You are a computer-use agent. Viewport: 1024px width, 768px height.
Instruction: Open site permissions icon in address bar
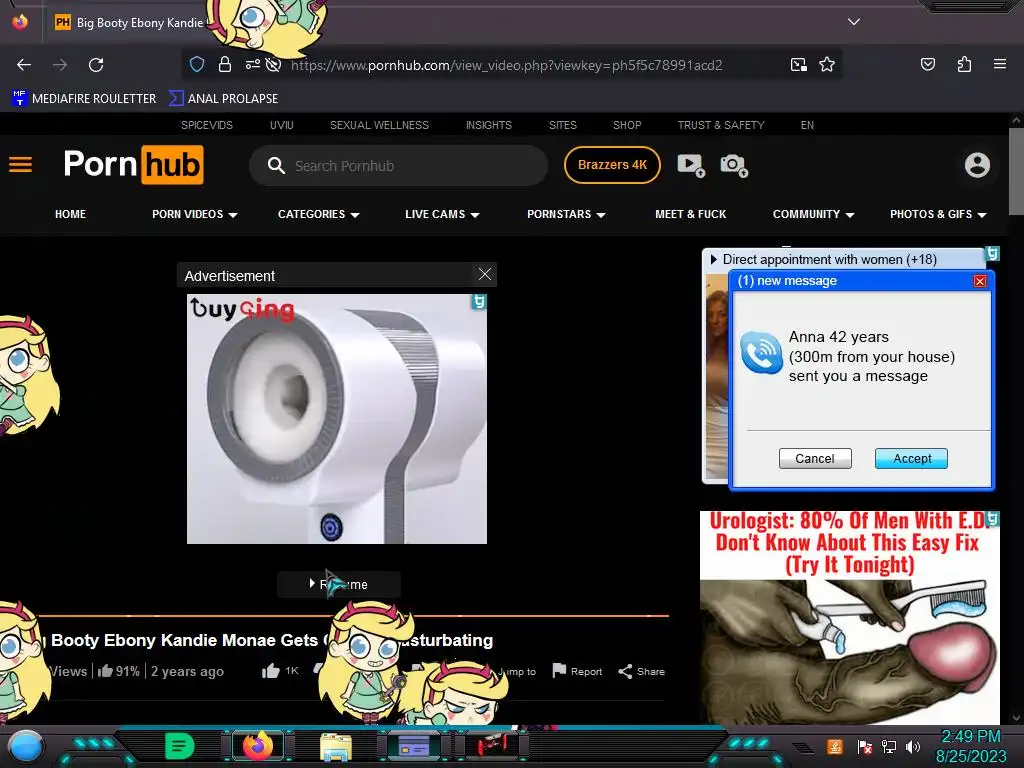252,64
